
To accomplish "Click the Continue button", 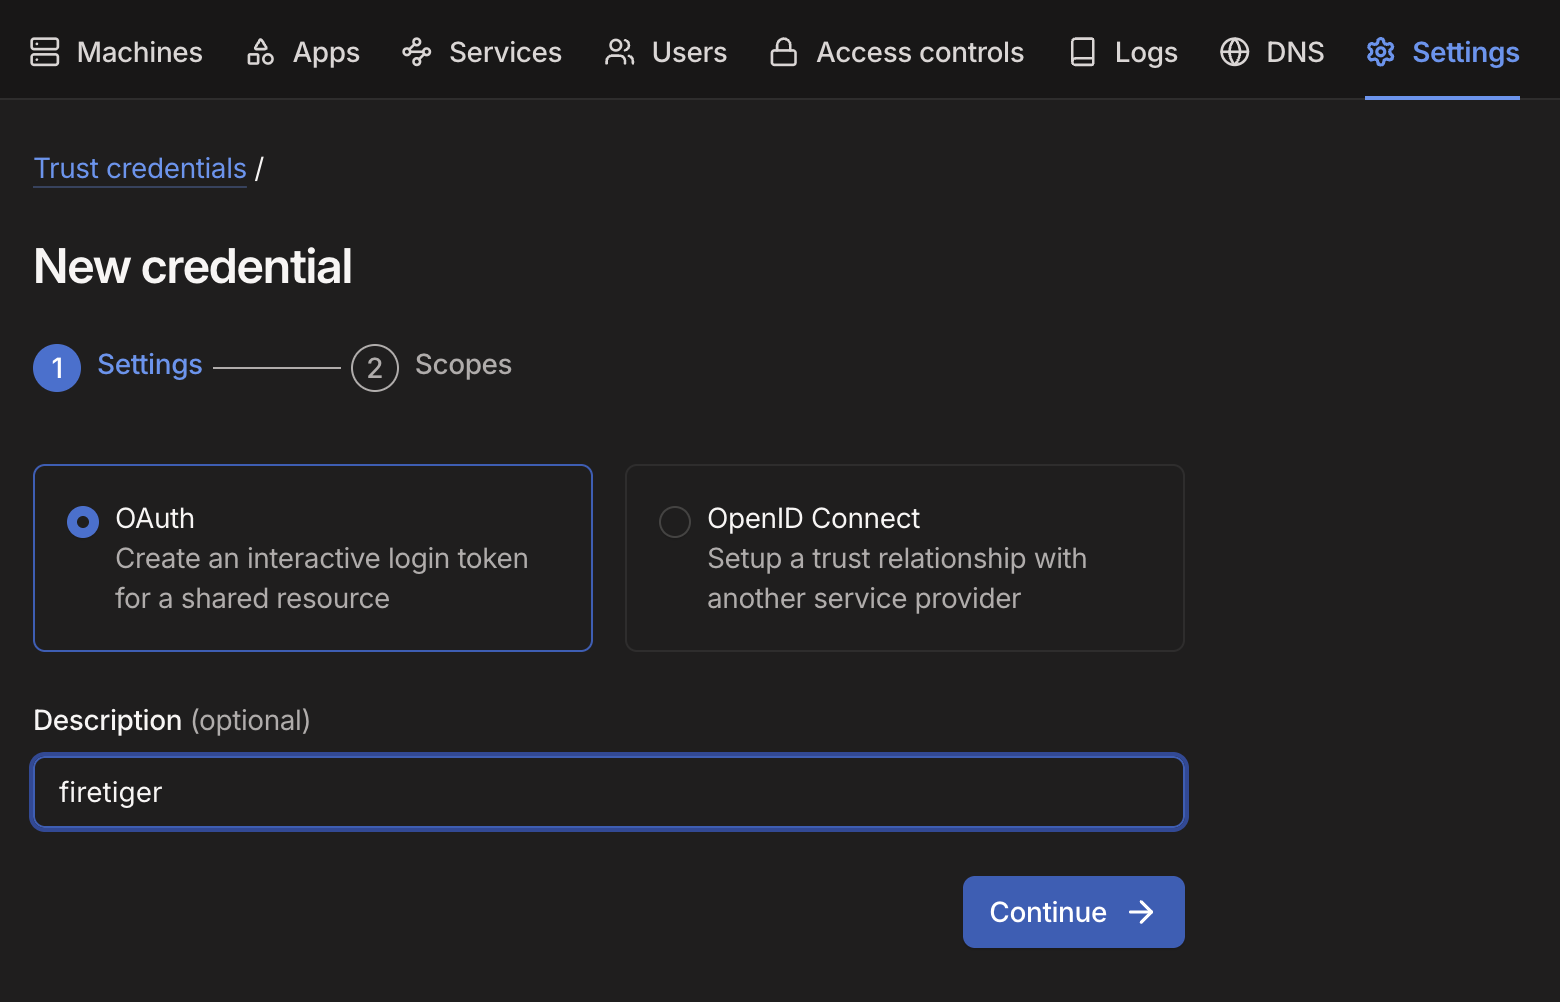I will tap(1074, 912).
